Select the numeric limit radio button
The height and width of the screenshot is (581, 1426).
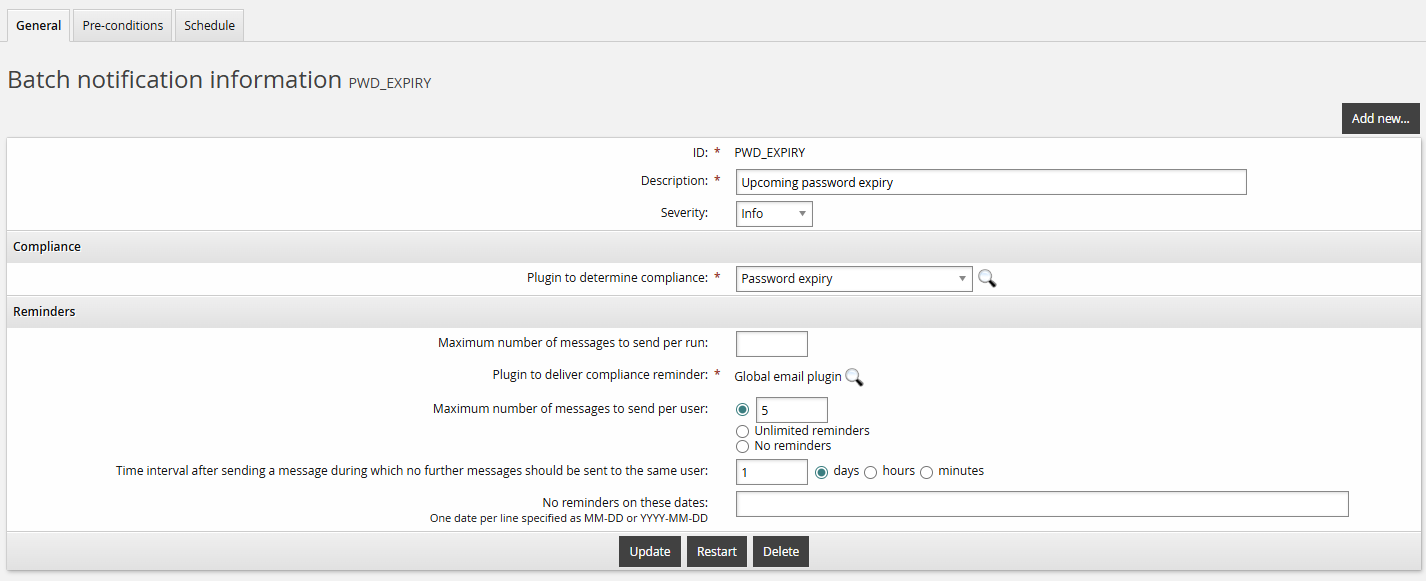pos(742,409)
